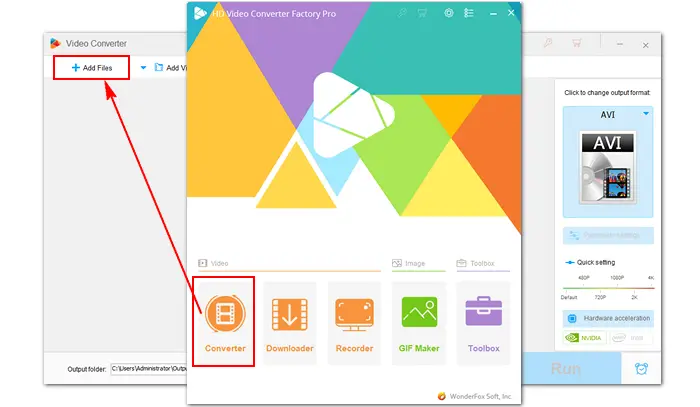Close the HD Video Converter Factory Pro window

(x=511, y=13)
